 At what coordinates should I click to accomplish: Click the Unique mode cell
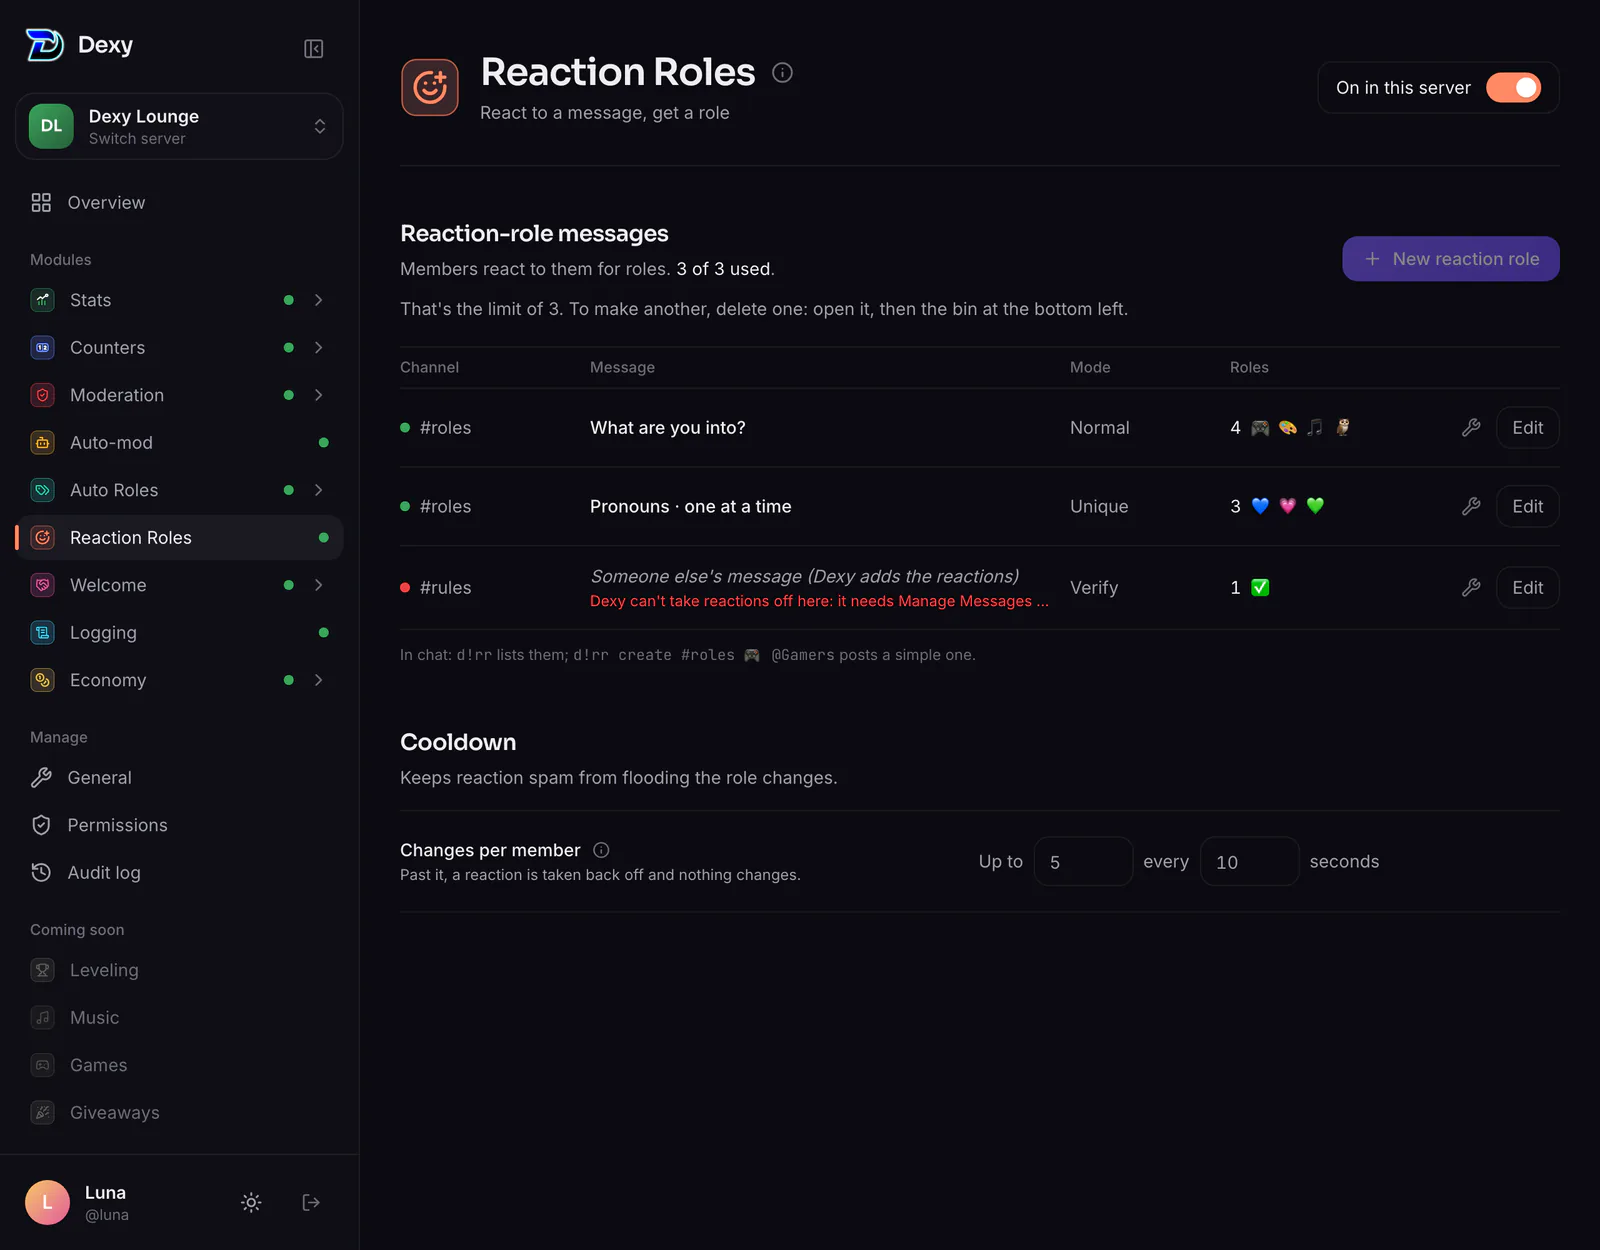click(x=1099, y=507)
